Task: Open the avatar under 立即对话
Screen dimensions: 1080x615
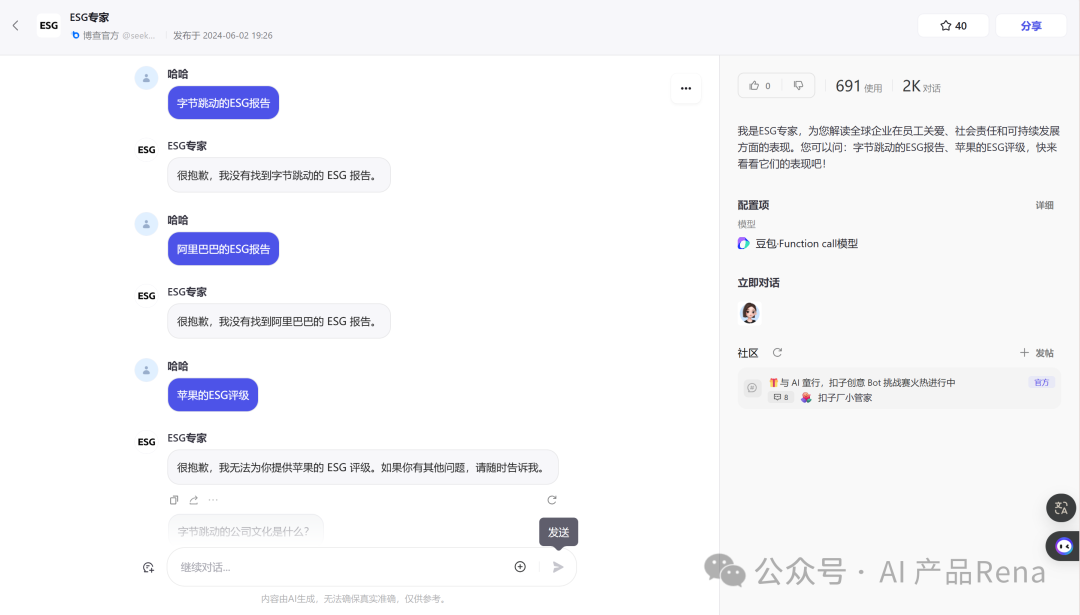Action: 749,313
